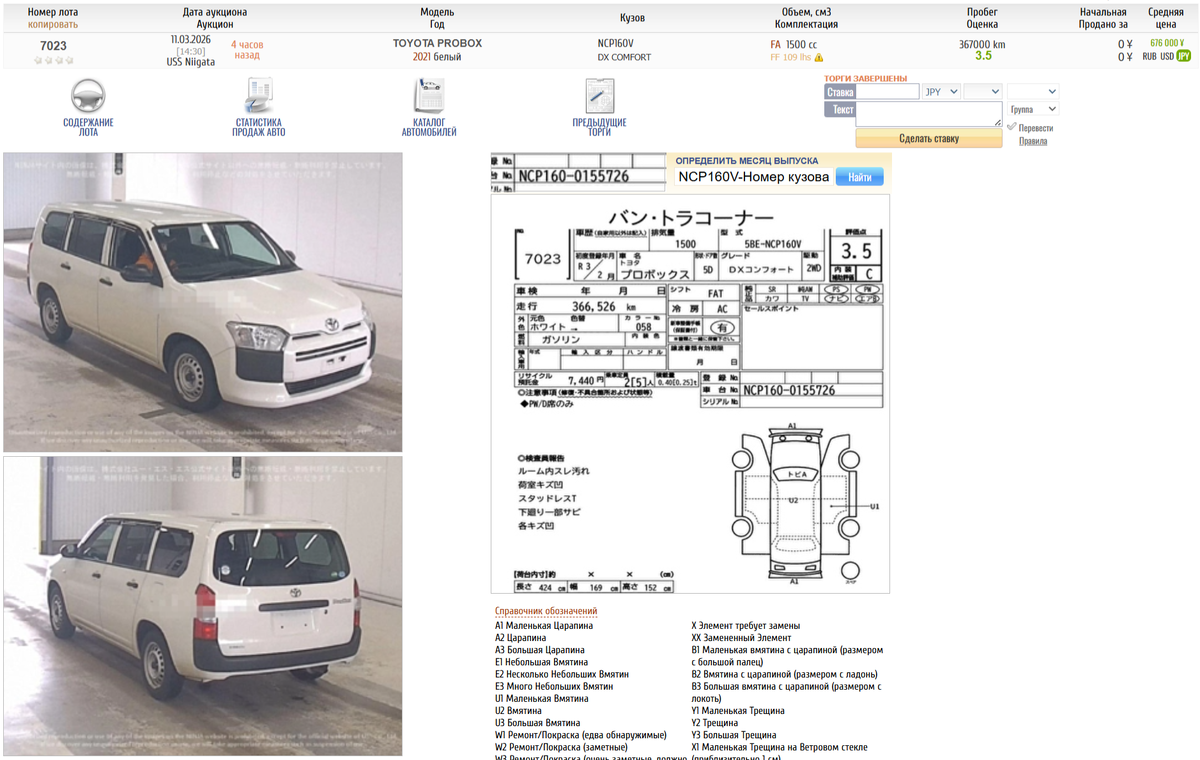Click the ТОРГИ ЗАВЕРШЕНЫ status text
This screenshot has height=760, width=1200.
[865, 78]
